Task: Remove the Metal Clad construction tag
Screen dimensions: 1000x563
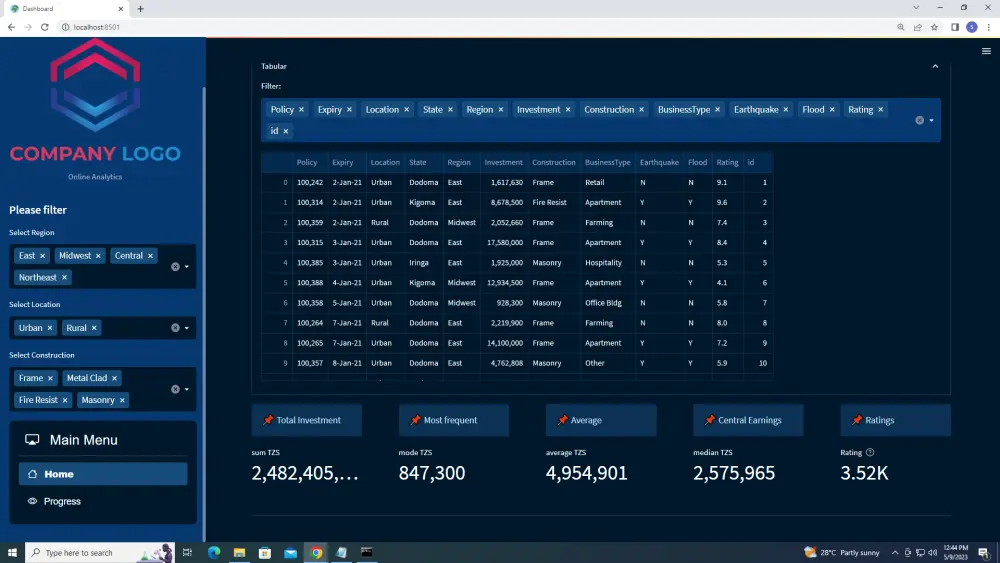Action: click(114, 378)
